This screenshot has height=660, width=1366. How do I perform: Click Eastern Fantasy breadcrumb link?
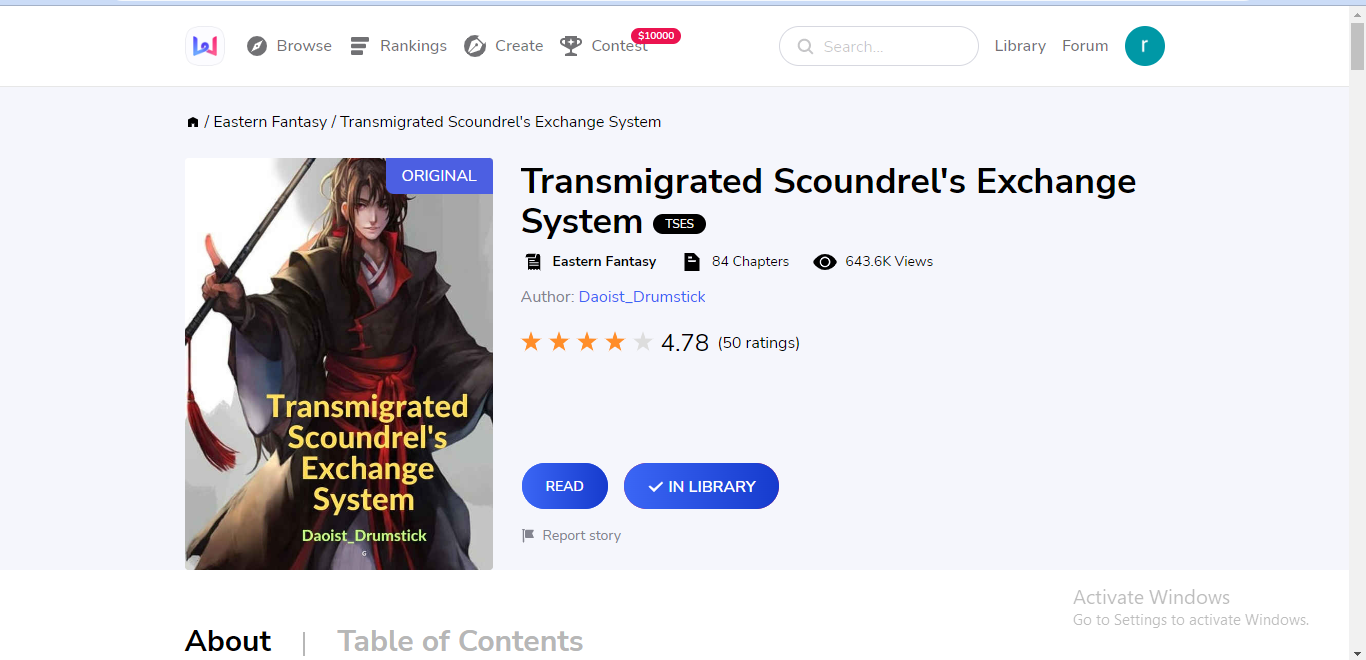270,122
